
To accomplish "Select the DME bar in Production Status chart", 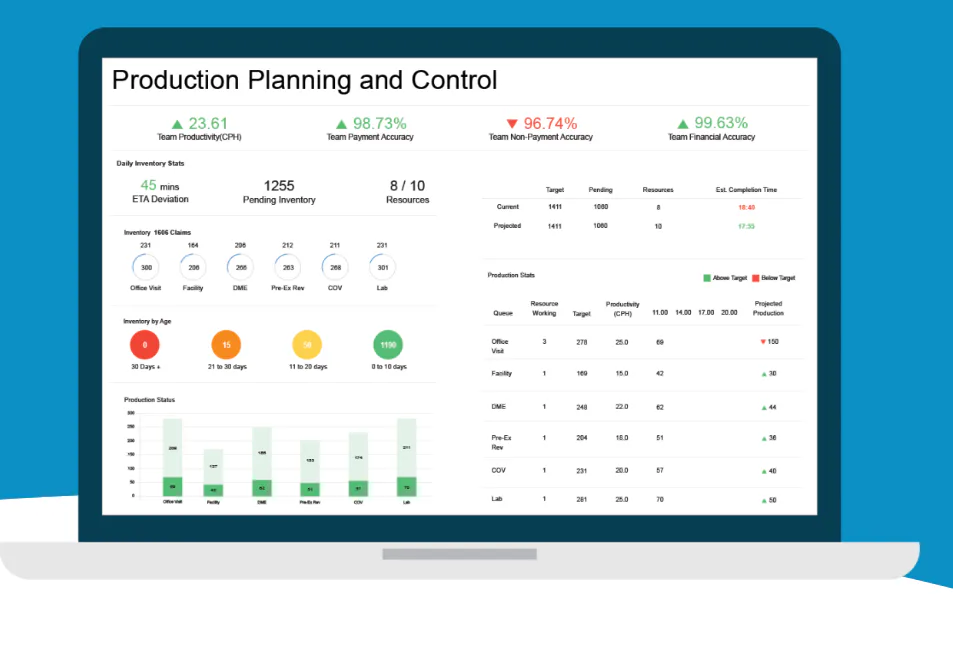I will pos(262,462).
